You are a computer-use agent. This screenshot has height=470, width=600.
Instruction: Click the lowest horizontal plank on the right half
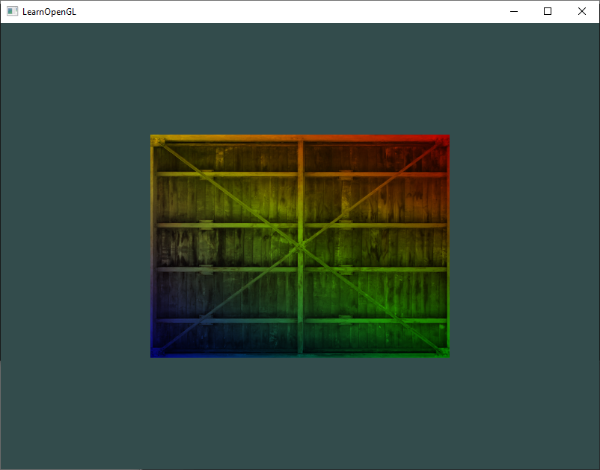coord(375,320)
